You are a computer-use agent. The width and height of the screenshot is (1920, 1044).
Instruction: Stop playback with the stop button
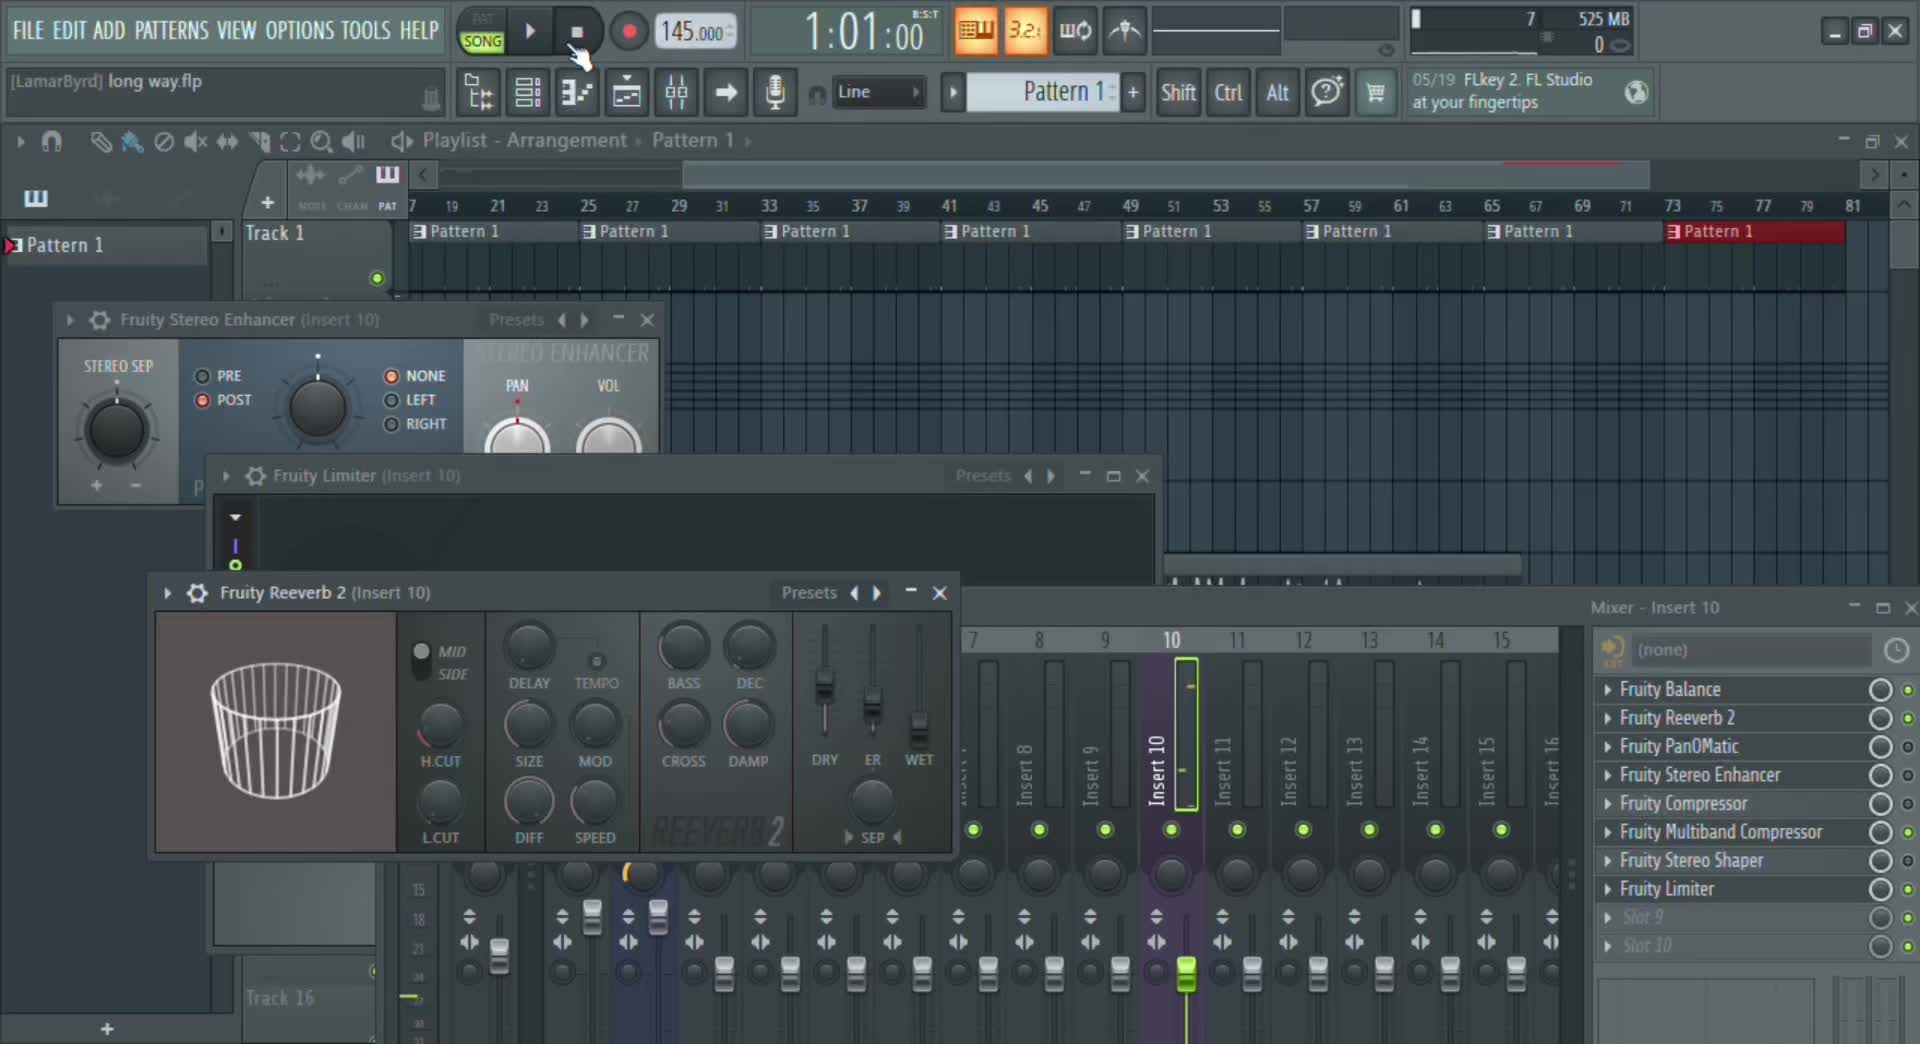pyautogui.click(x=577, y=32)
